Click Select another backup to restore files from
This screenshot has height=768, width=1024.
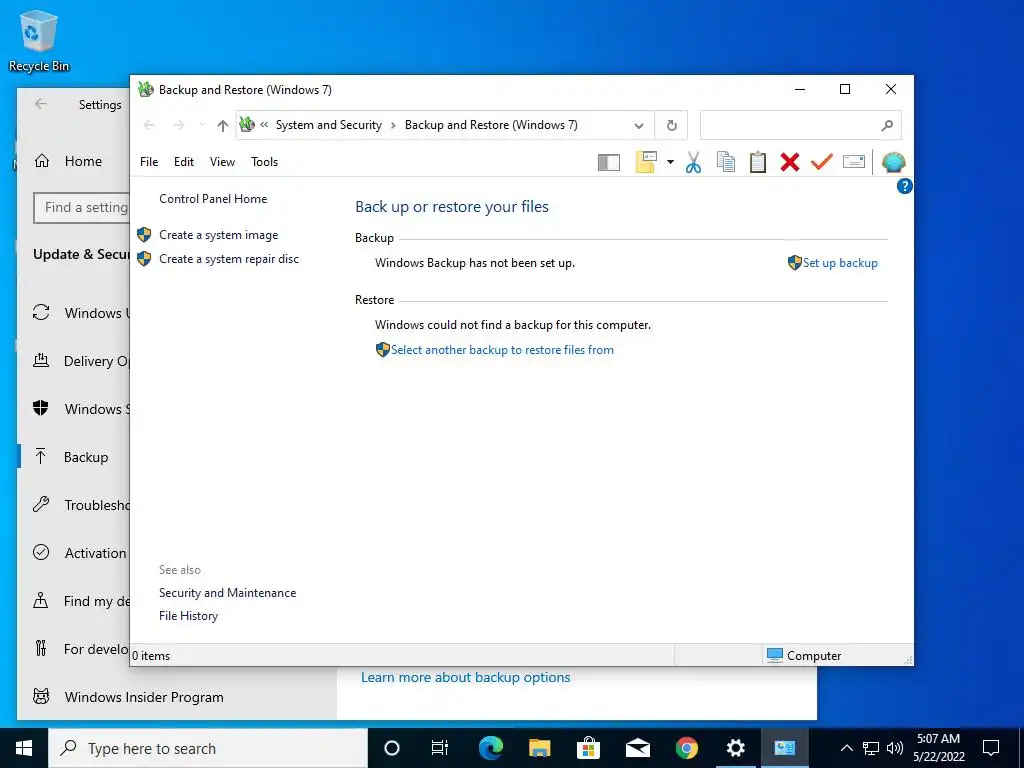(502, 350)
